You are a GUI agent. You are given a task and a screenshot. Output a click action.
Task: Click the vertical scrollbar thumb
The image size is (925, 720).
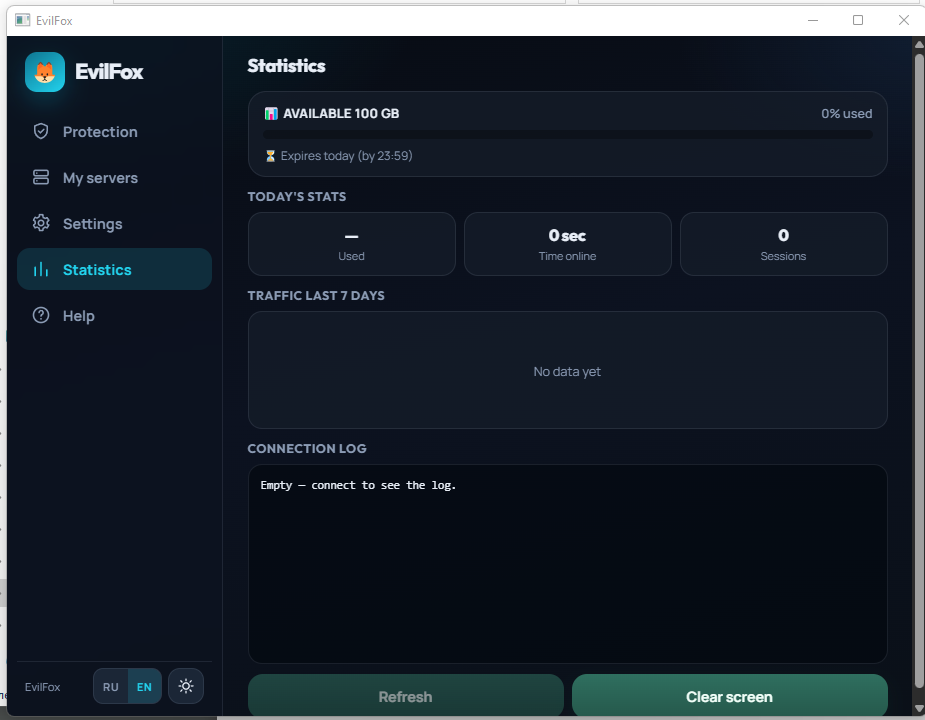coord(919,371)
